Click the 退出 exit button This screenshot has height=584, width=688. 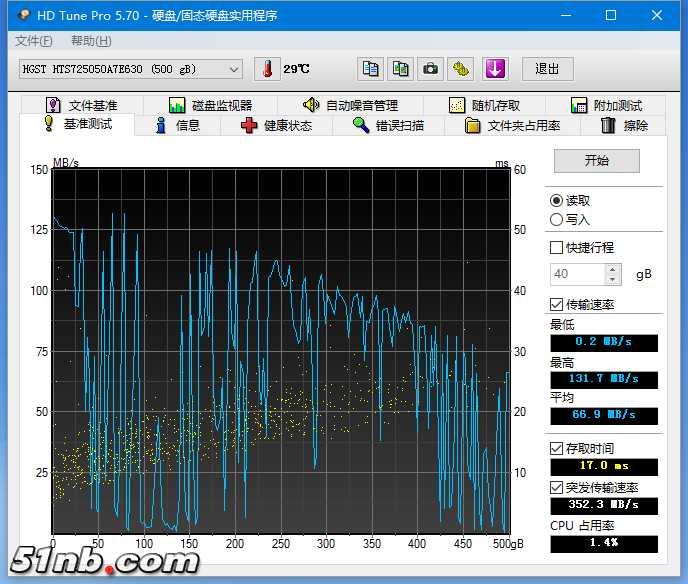(547, 69)
